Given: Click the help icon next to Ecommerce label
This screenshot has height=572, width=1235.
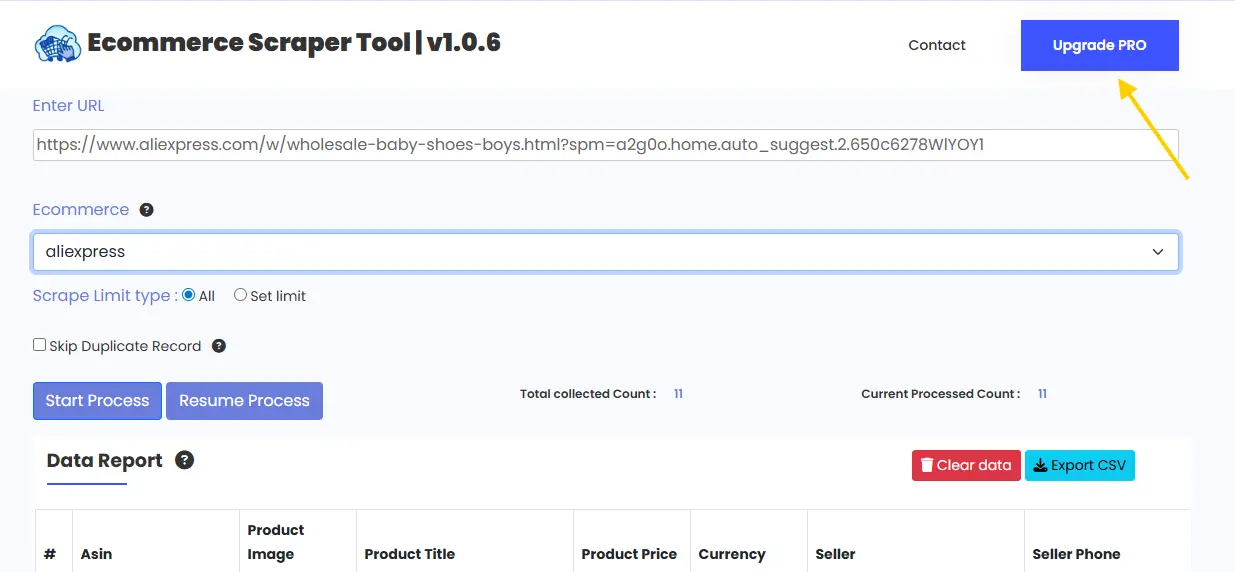Looking at the screenshot, I should coord(147,210).
